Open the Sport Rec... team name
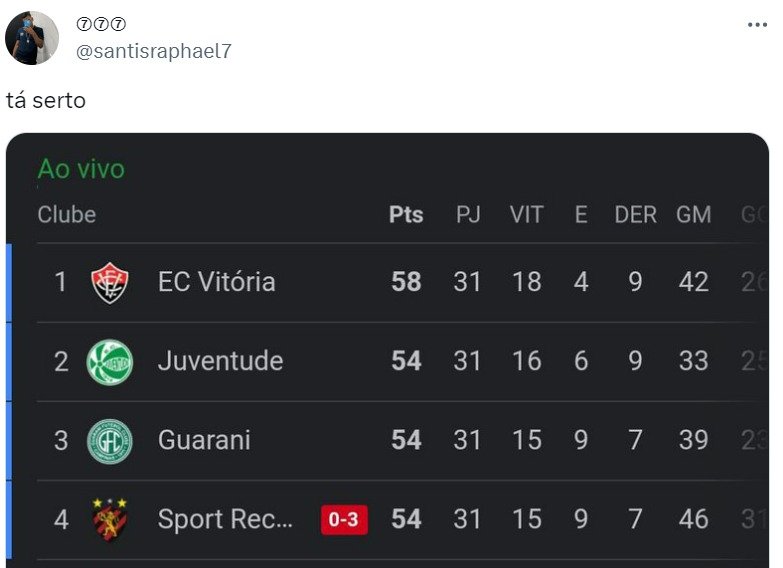Screen dimensions: 783x568 225,519
